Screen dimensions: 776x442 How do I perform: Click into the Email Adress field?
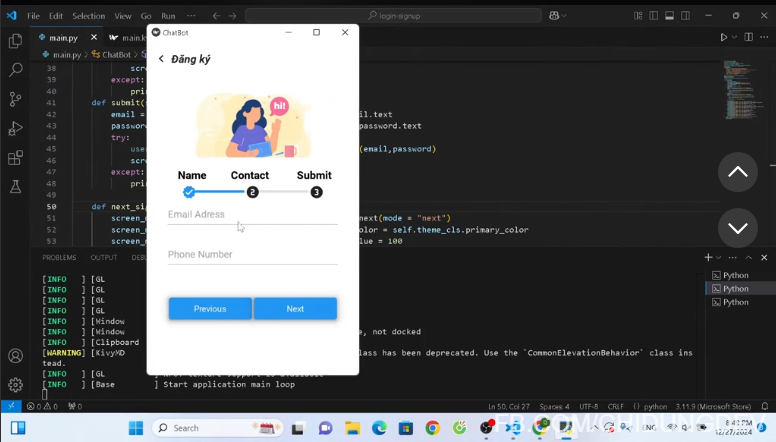[252, 215]
